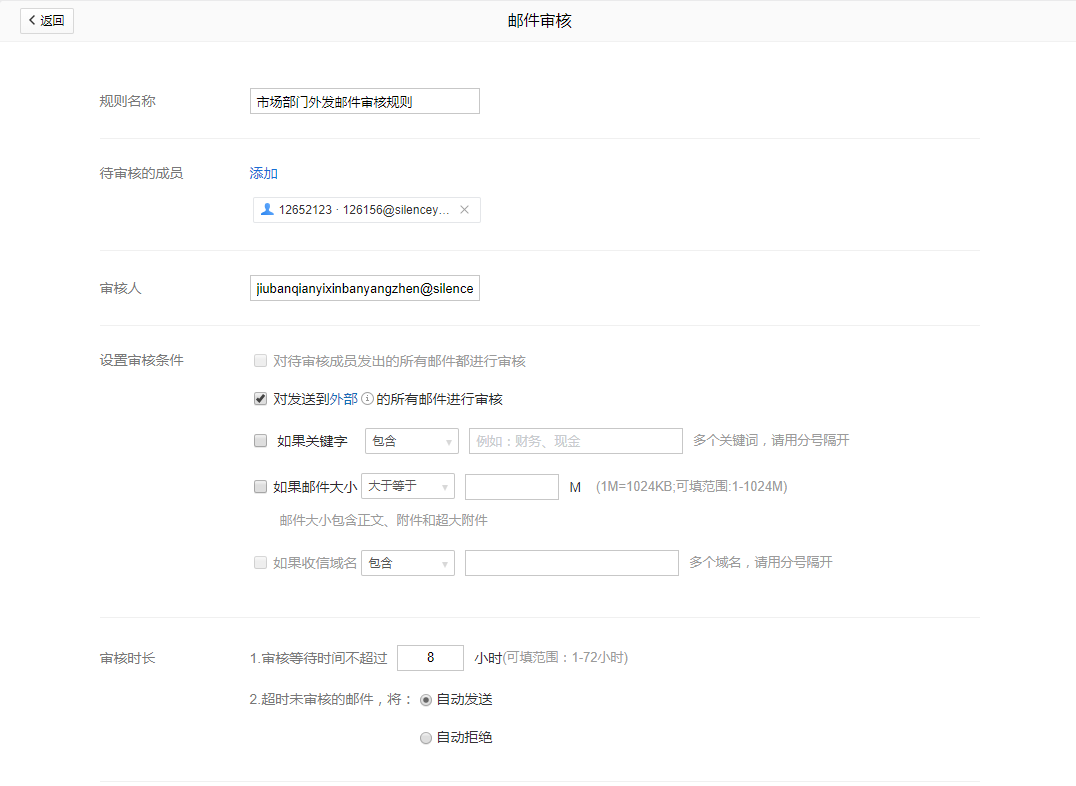Viewport: 1076px width, 786px height.
Task: Uncheck the external mail review checkbox
Action: tap(261, 399)
